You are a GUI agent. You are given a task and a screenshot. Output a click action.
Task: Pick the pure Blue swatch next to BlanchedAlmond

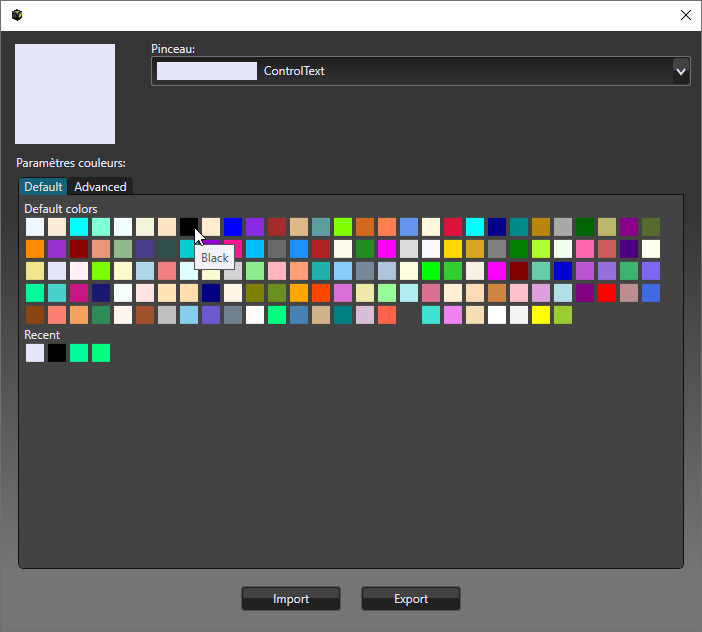233,227
